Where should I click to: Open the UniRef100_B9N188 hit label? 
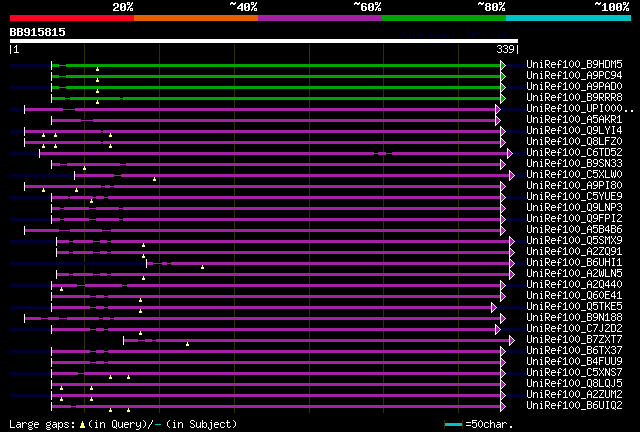click(574, 318)
